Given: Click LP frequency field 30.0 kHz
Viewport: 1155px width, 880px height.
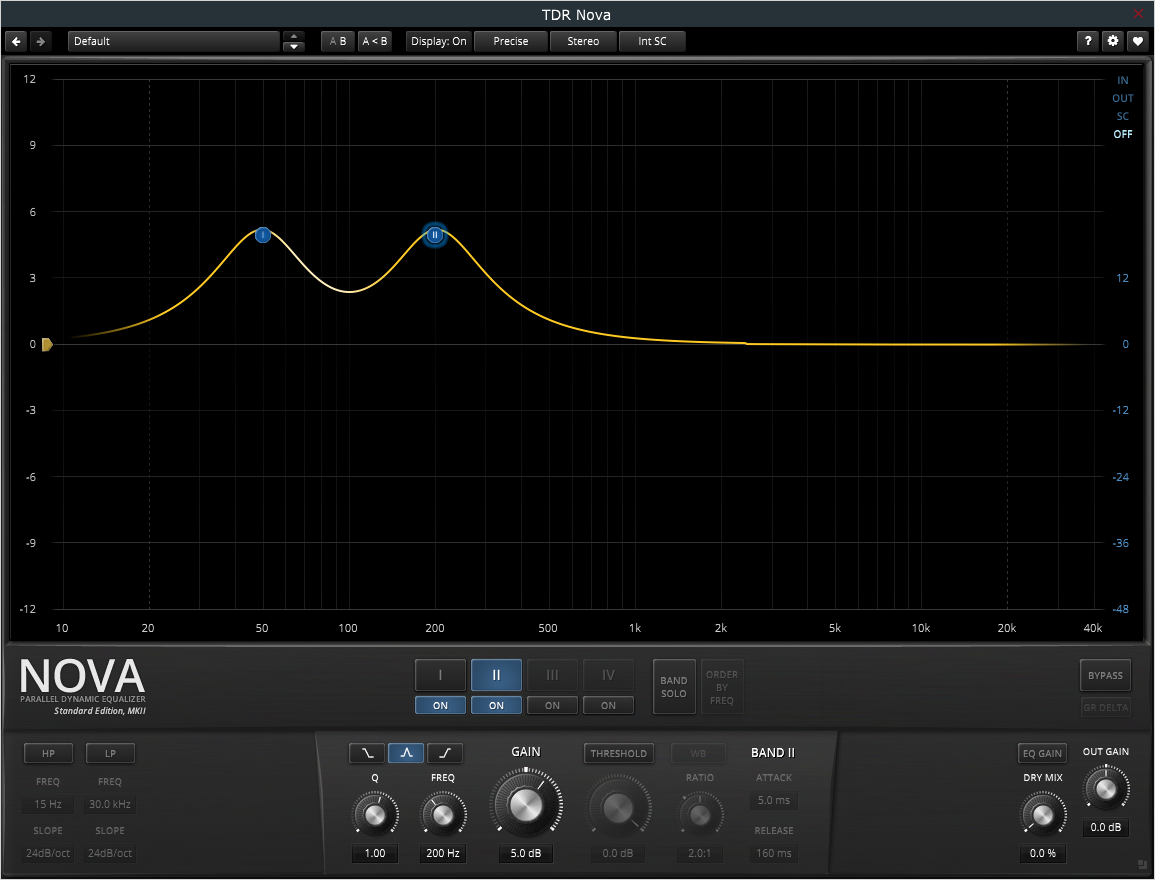Looking at the screenshot, I should click(110, 804).
